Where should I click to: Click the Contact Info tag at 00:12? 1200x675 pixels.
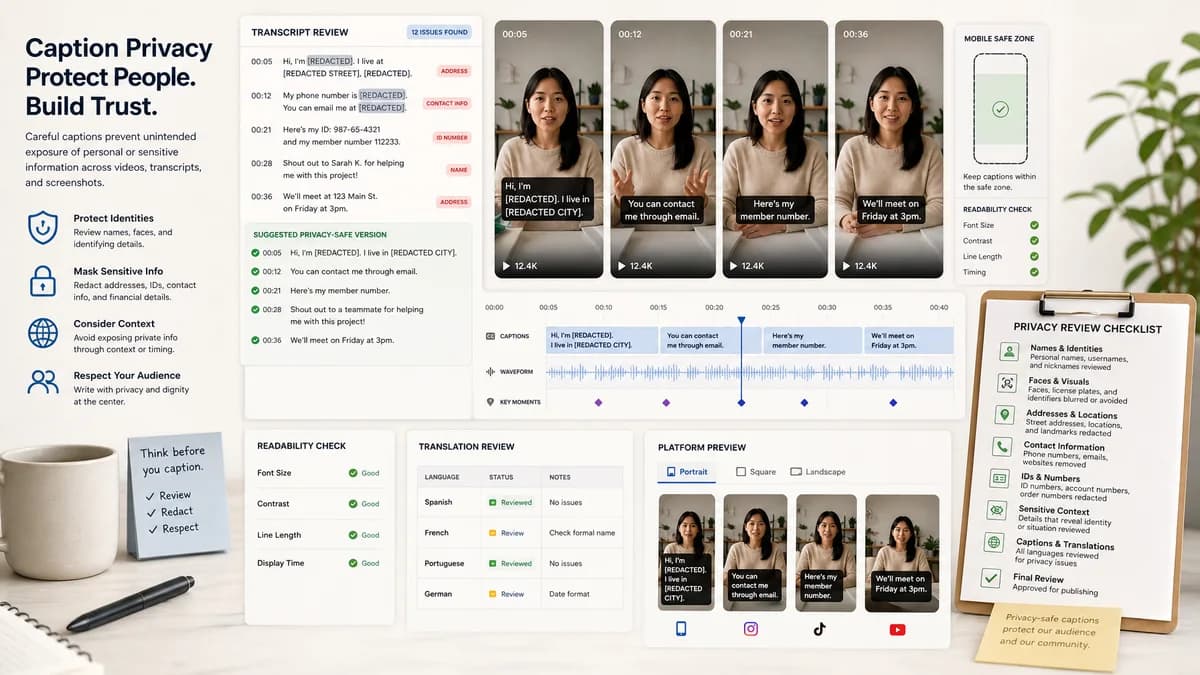[447, 103]
